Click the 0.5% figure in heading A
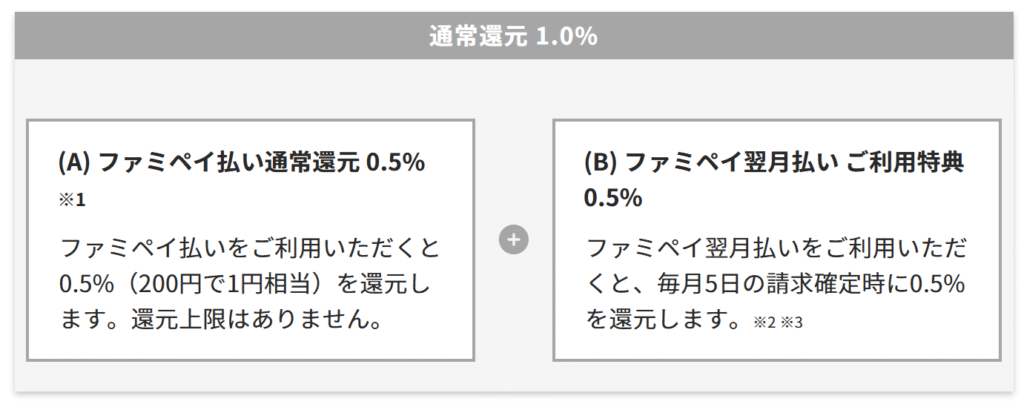Screen dimensions: 1024x410 396,164
